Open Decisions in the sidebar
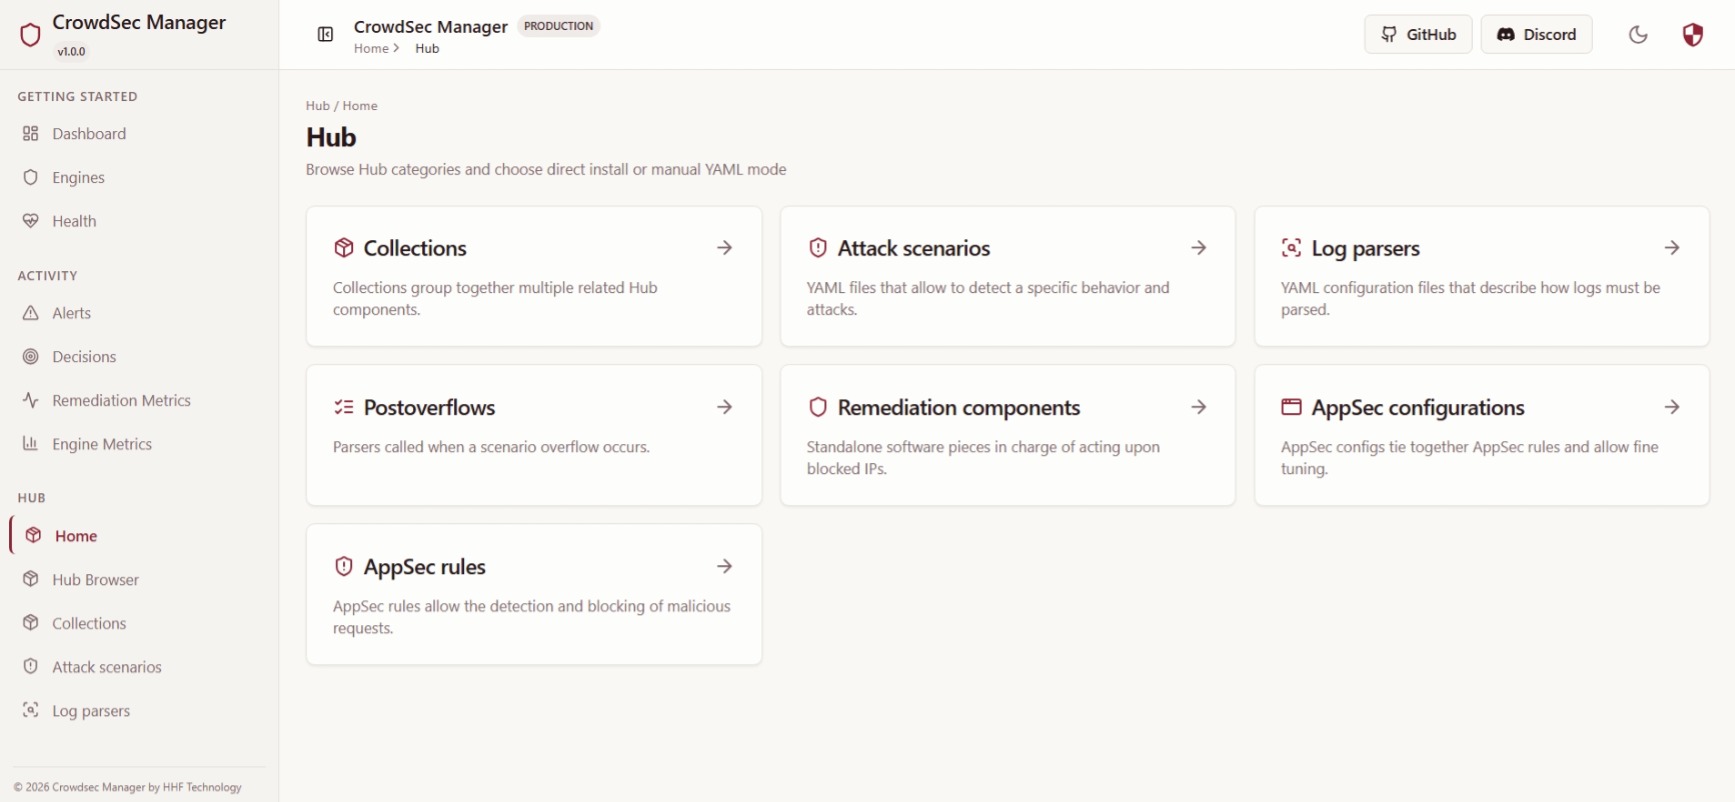This screenshot has width=1735, height=802. [139, 357]
